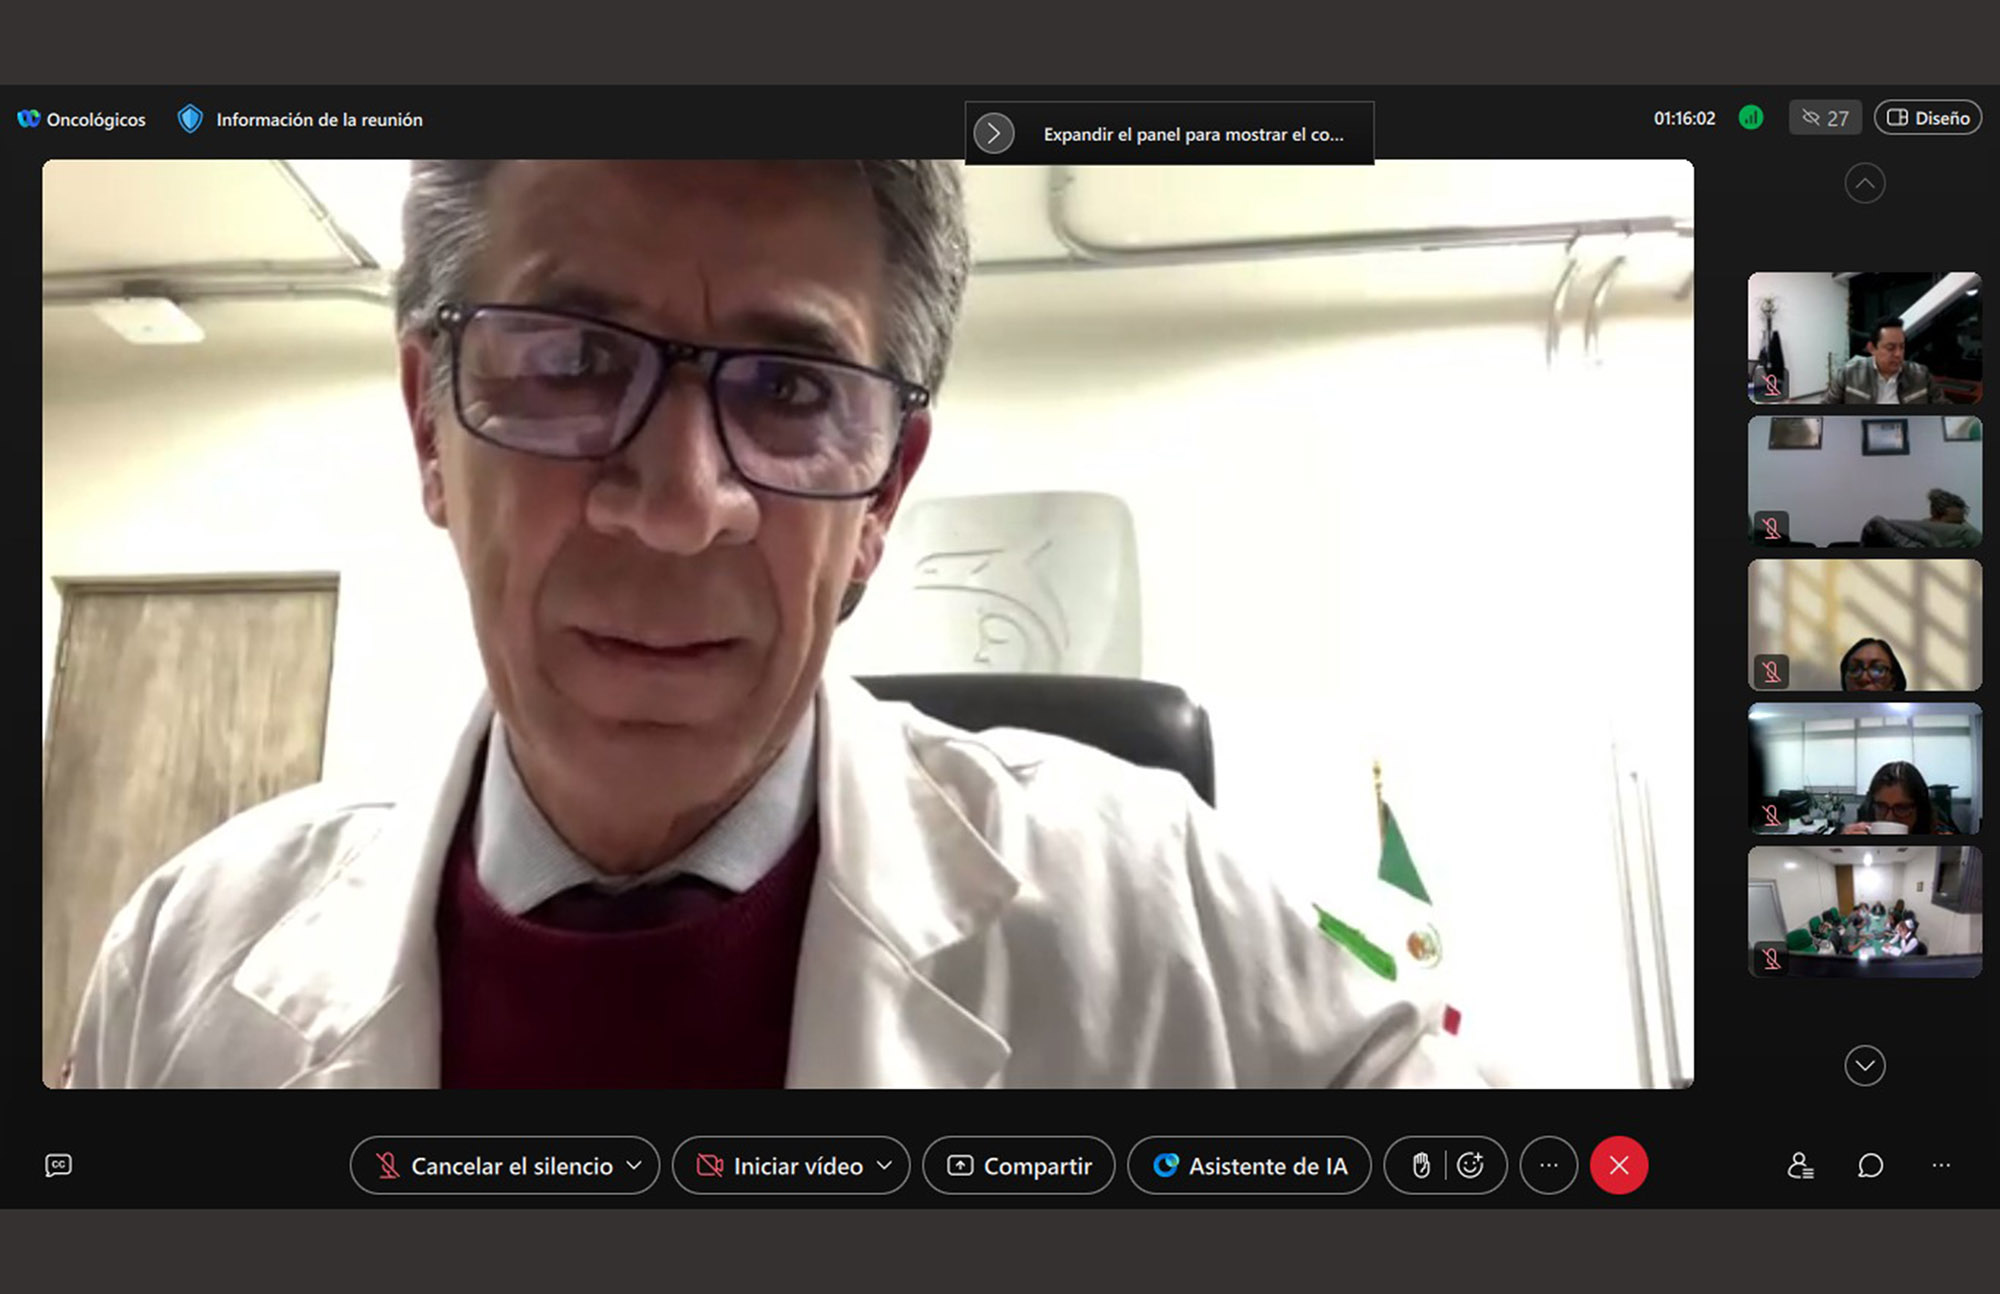Select the top participant video thumbnail
2000x1294 pixels.
[1864, 338]
